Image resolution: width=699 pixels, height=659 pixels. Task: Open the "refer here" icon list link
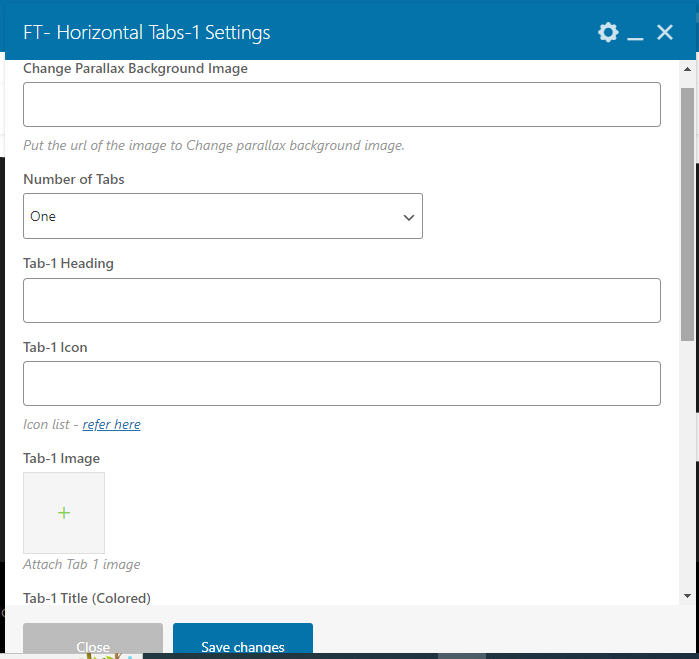[111, 424]
